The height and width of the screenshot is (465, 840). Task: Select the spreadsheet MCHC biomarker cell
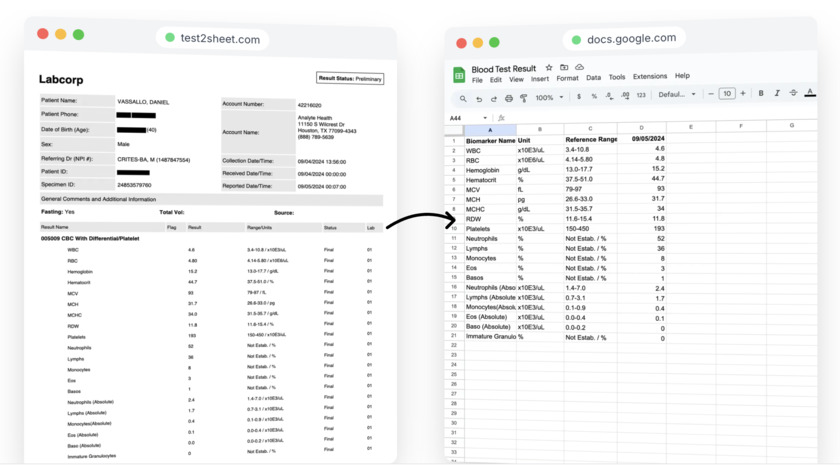490,209
